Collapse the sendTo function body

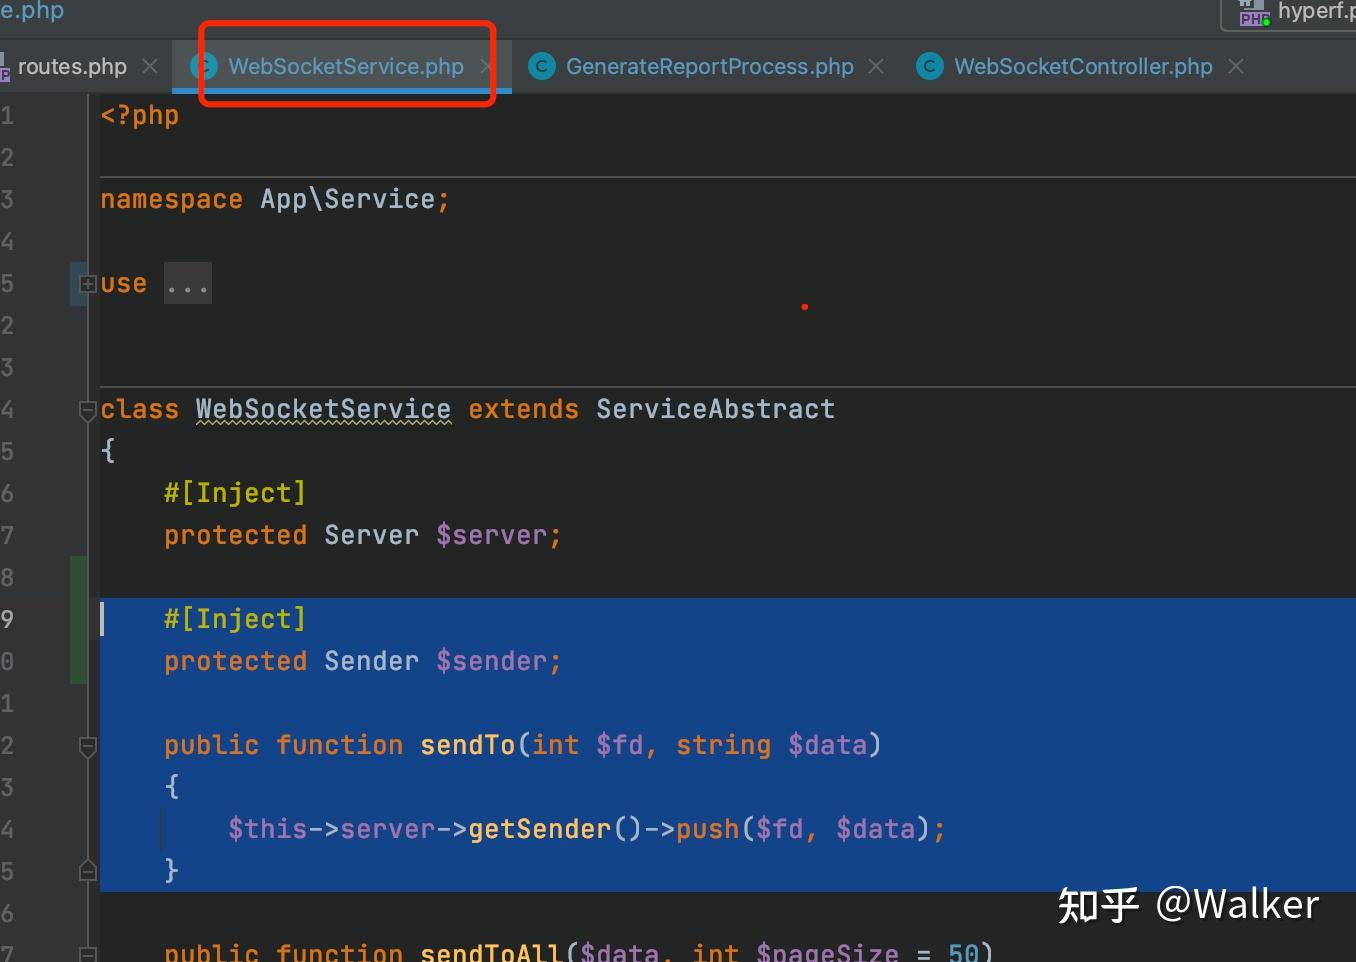(87, 745)
